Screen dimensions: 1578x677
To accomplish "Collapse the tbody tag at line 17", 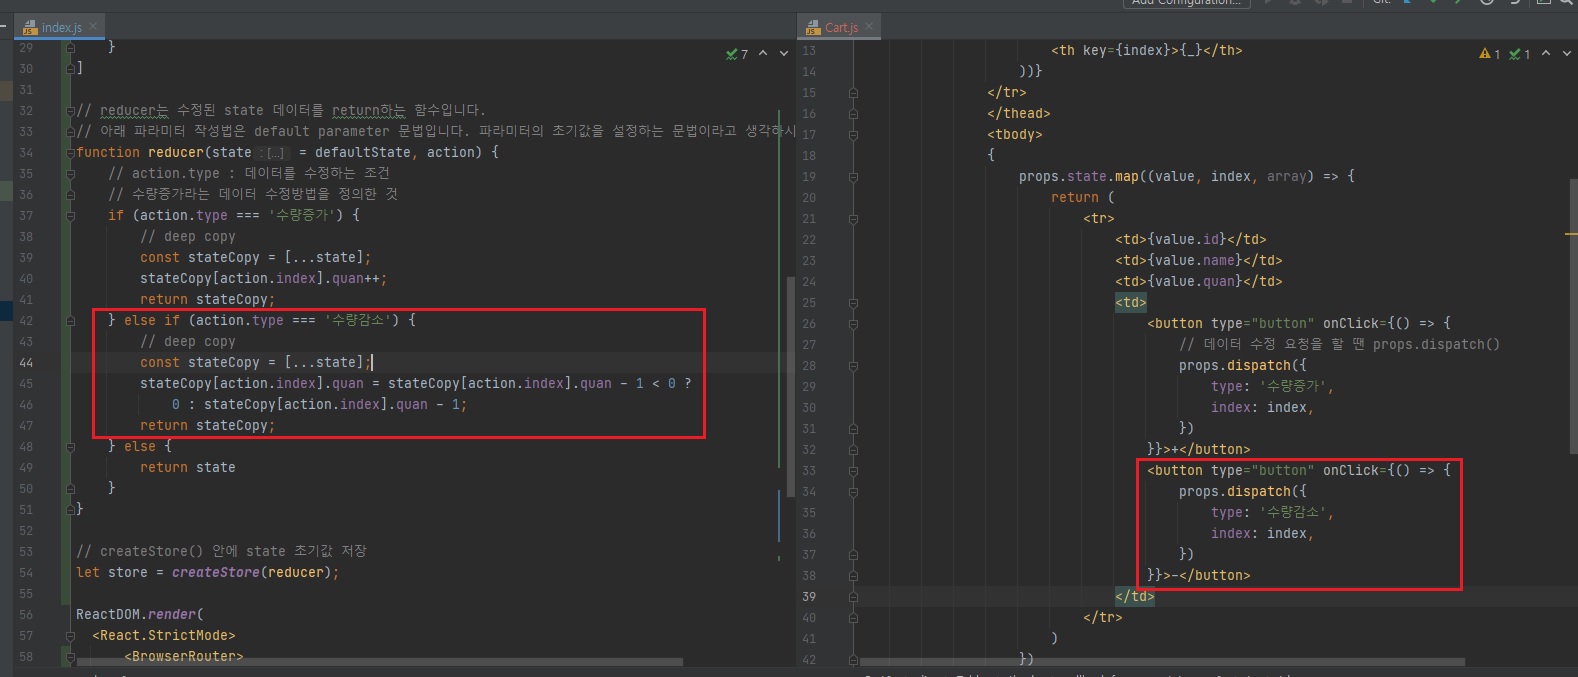I will (853, 135).
